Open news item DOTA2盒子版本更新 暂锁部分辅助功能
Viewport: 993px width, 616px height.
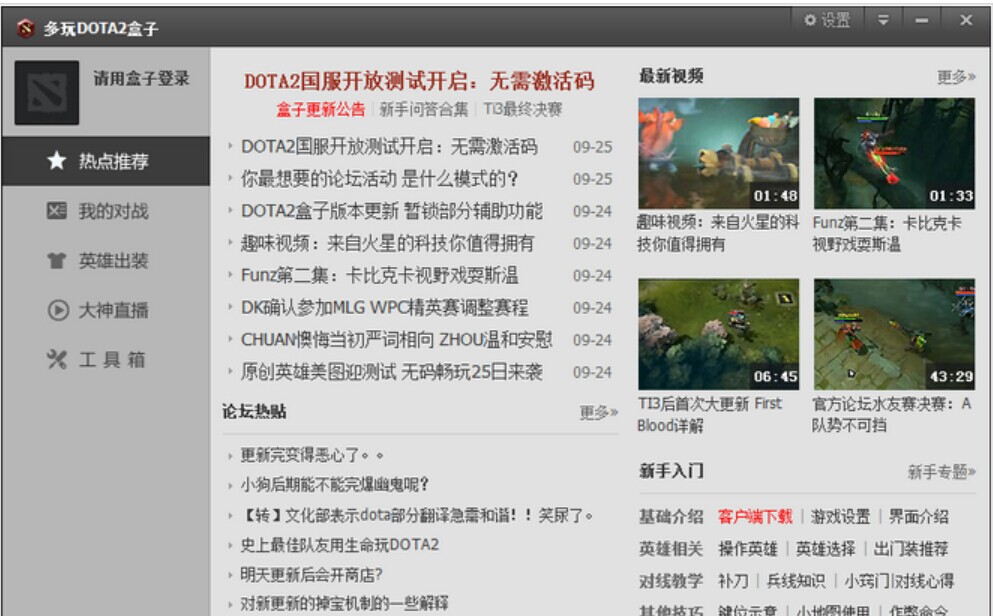(391, 211)
